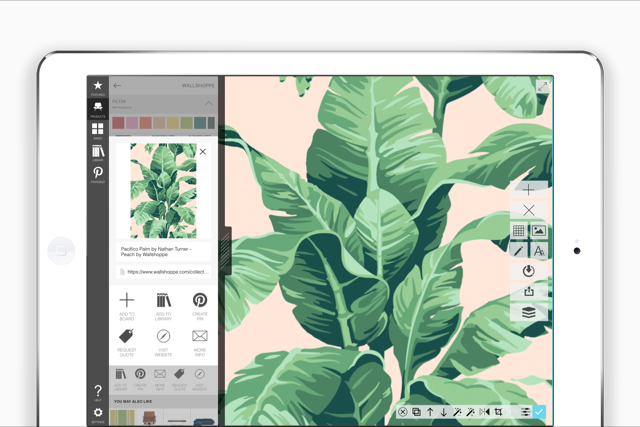The width and height of the screenshot is (640, 427).
Task: Click Add to Board plus button
Action: click(127, 306)
